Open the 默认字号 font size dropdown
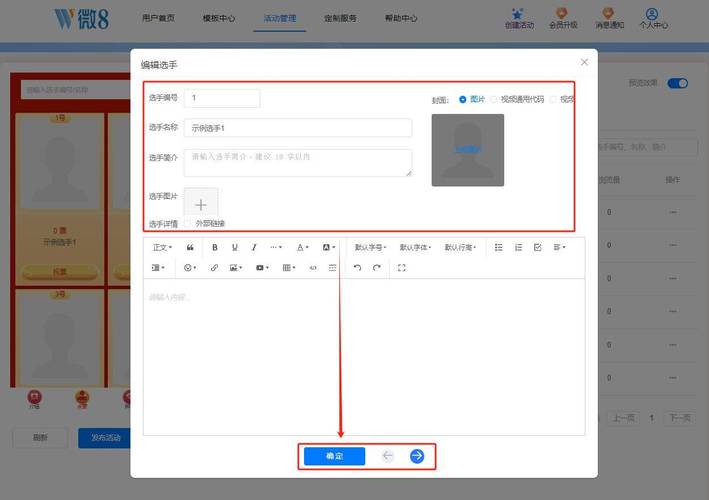The height and width of the screenshot is (500, 709). click(x=372, y=247)
